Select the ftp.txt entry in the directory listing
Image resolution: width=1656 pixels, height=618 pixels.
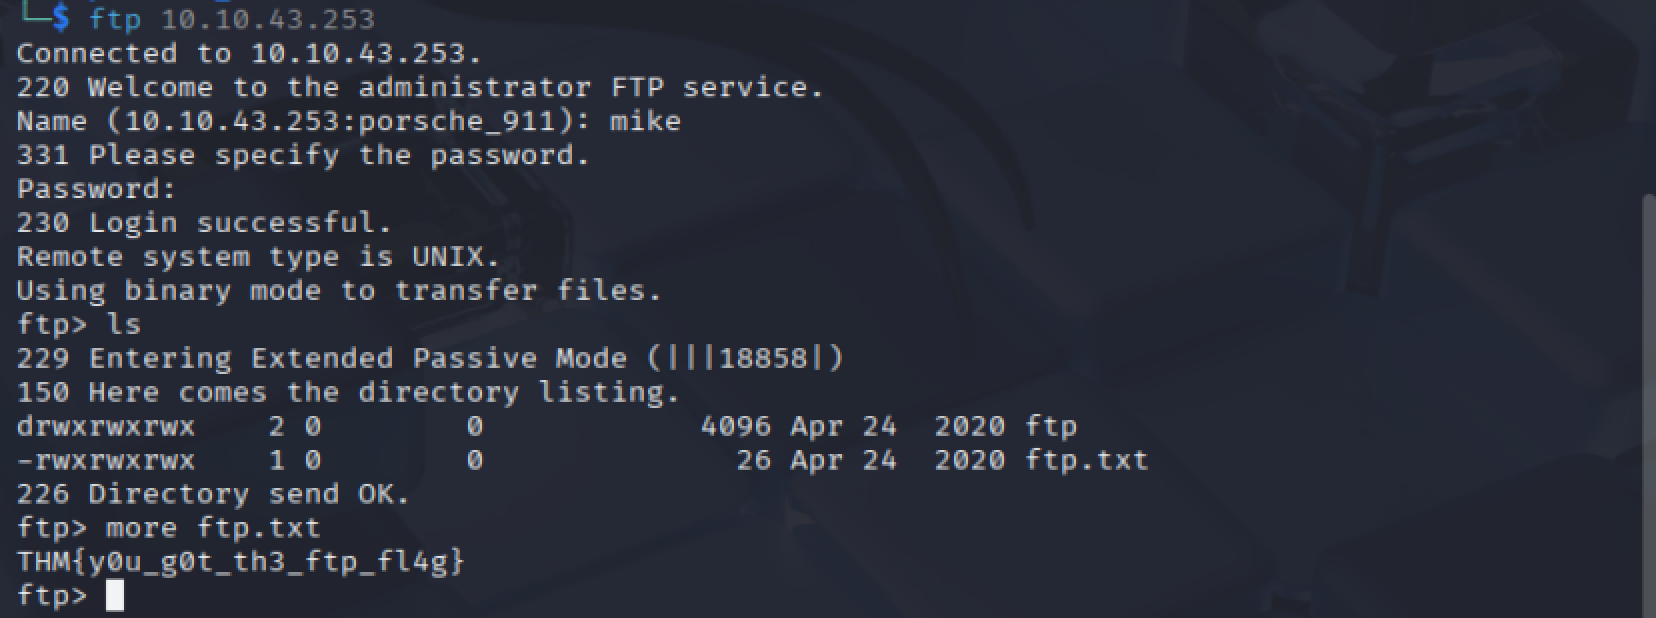1087,460
